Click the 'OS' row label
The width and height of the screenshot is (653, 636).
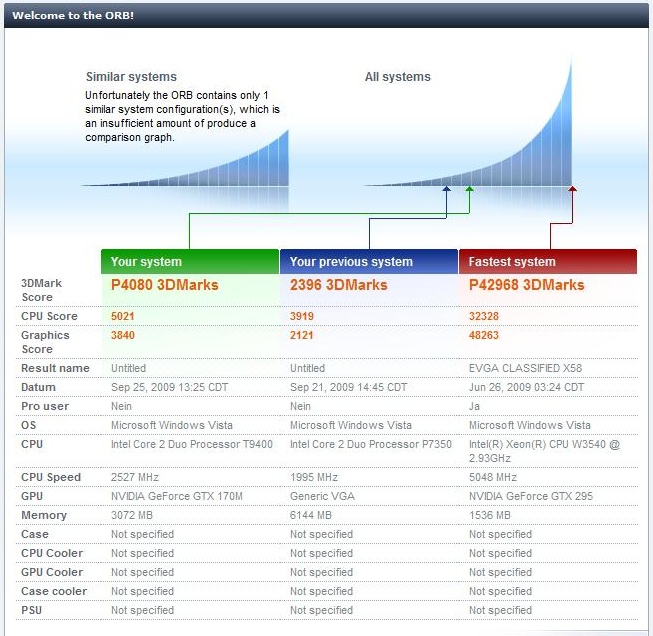click(x=28, y=425)
